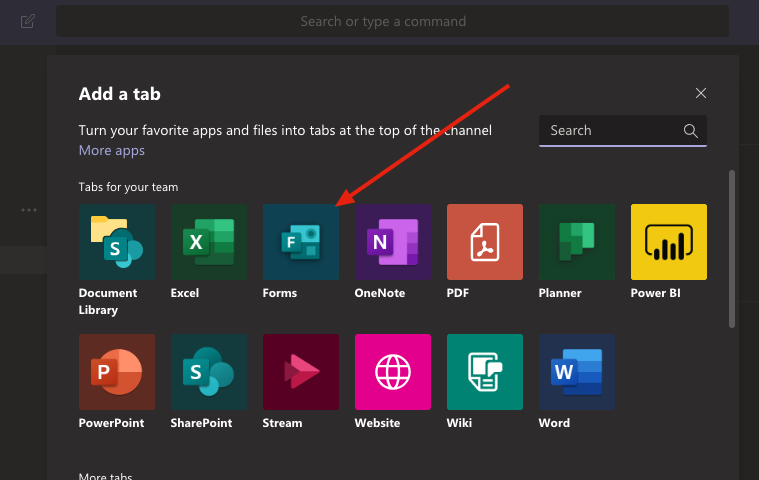Choose the SharePoint app tile
Screen dimensions: 759x480
tap(209, 372)
